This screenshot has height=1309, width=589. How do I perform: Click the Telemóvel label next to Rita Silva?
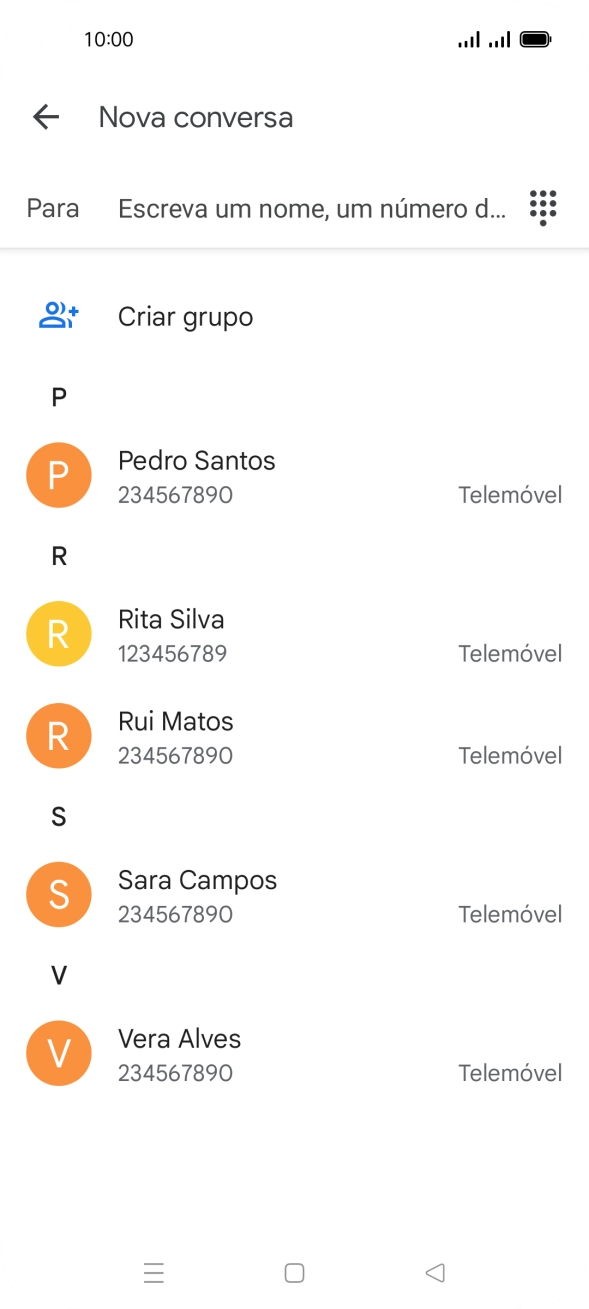point(510,653)
